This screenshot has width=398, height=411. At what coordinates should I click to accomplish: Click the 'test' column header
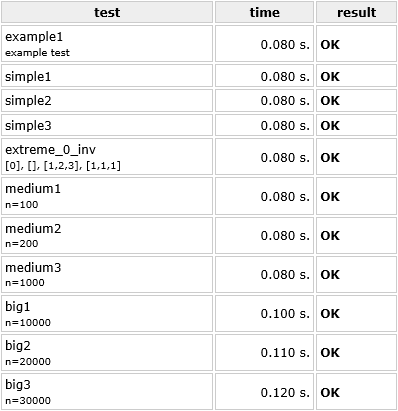(107, 12)
